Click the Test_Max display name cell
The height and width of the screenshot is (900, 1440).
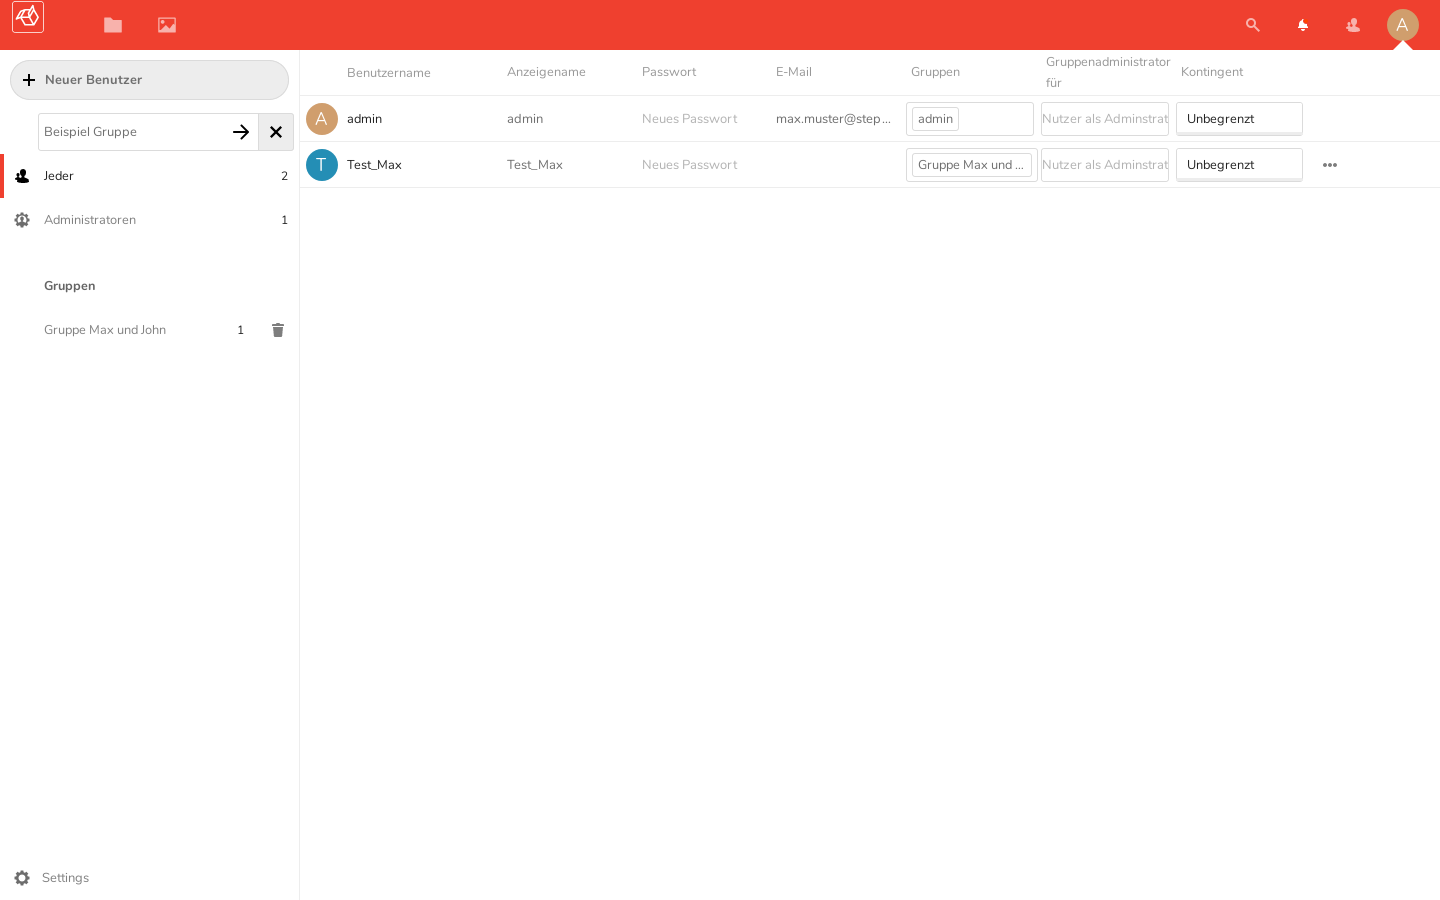(x=535, y=165)
